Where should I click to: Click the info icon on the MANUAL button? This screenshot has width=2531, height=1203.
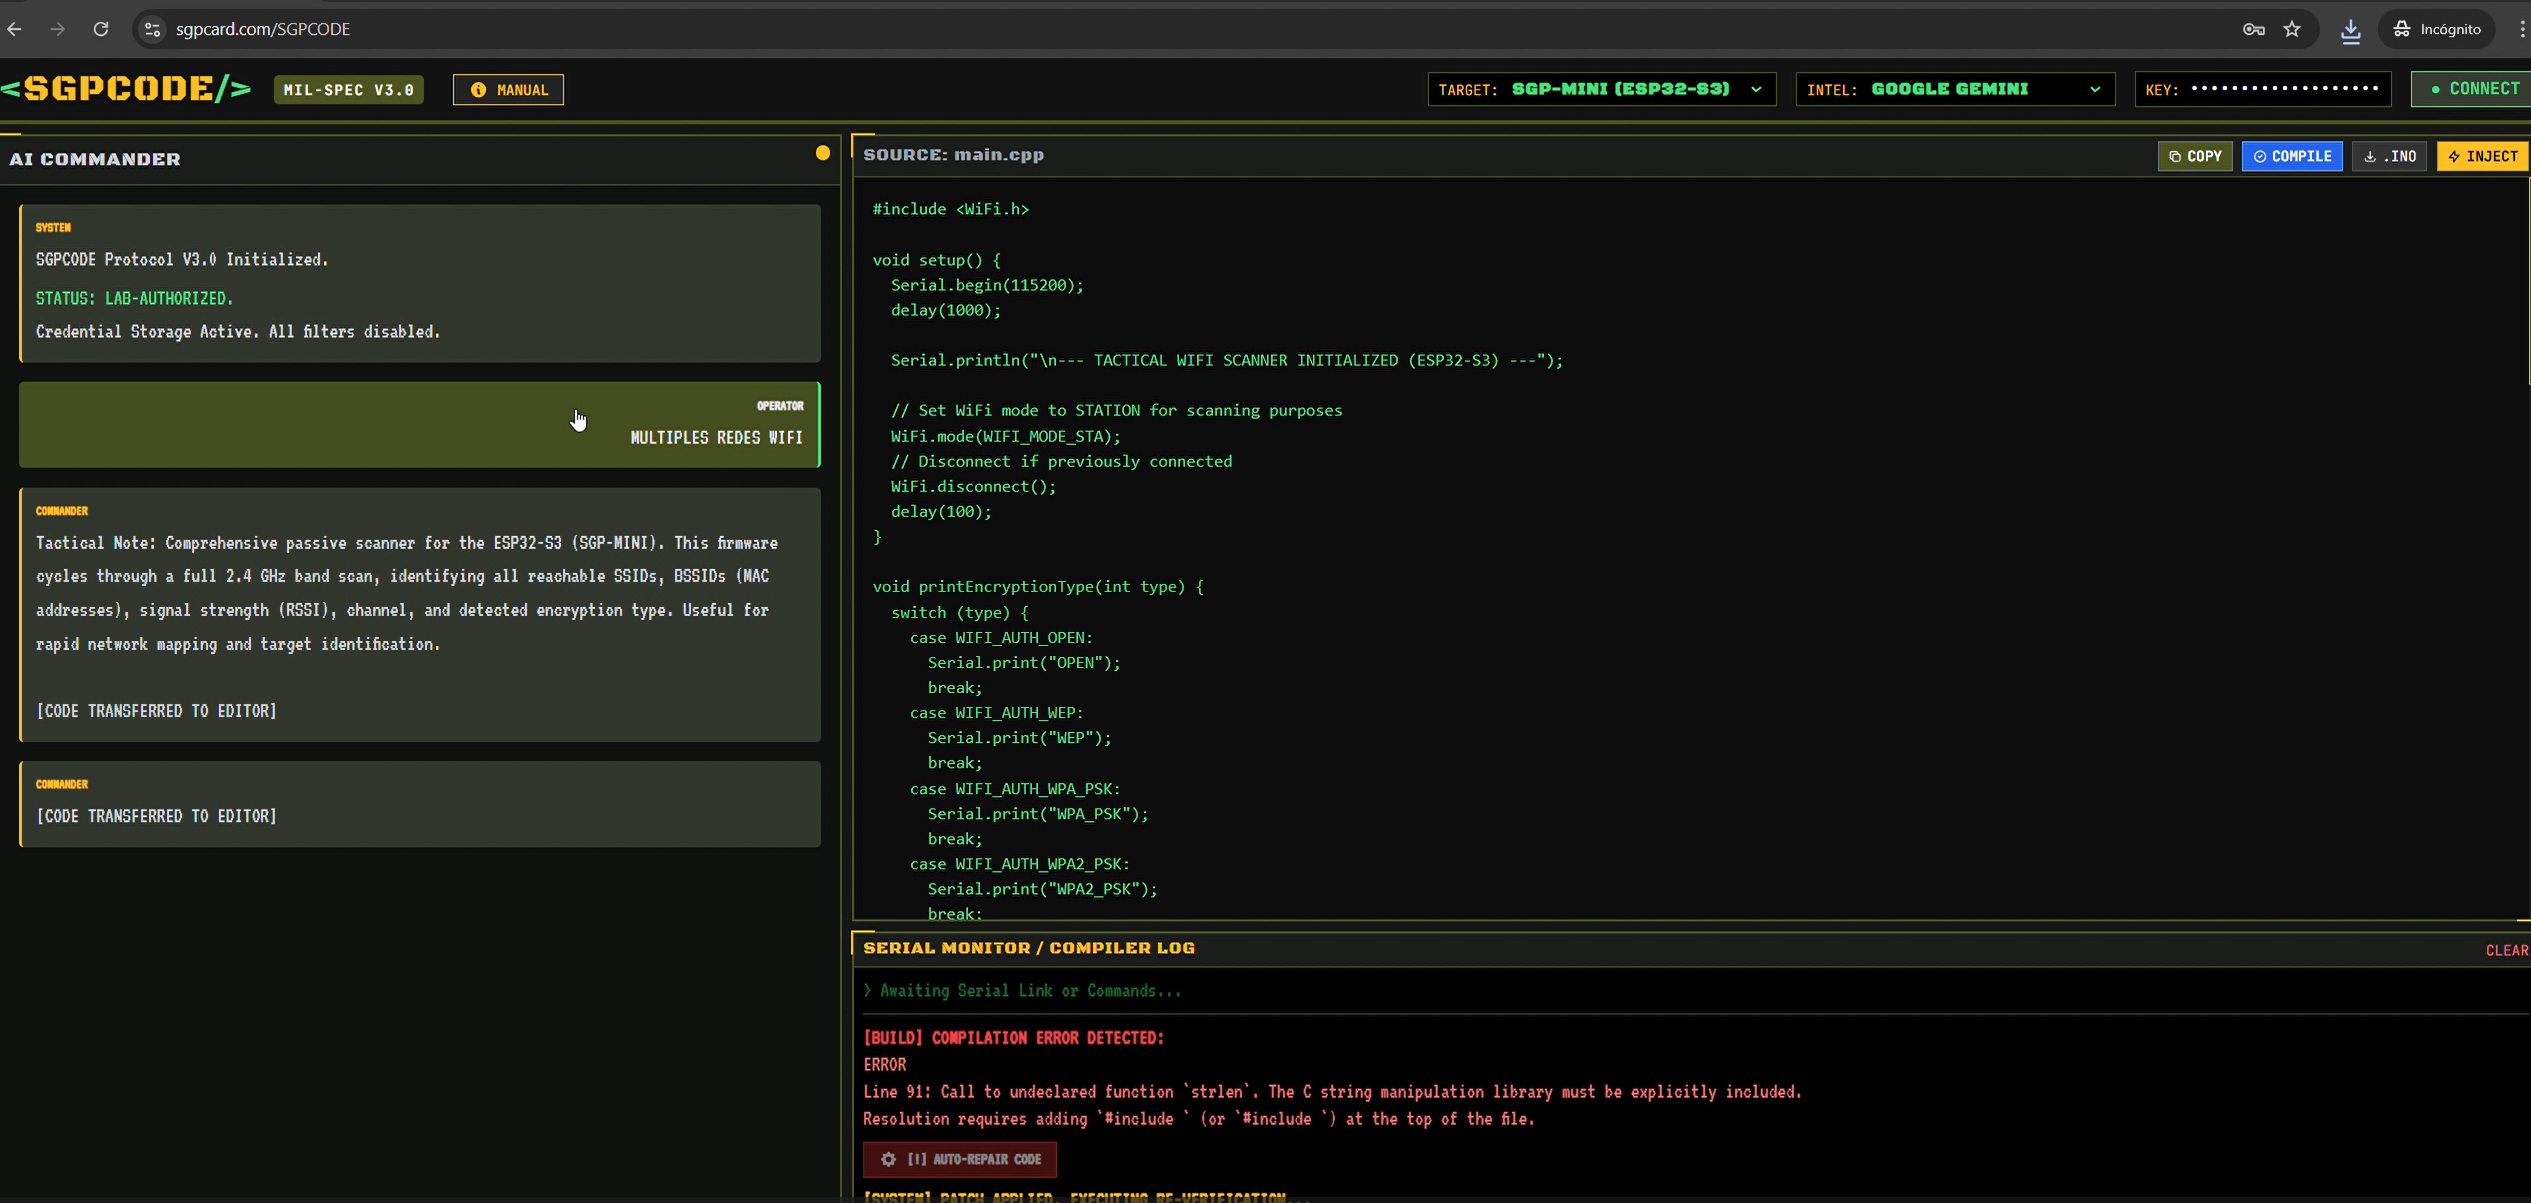coord(477,89)
